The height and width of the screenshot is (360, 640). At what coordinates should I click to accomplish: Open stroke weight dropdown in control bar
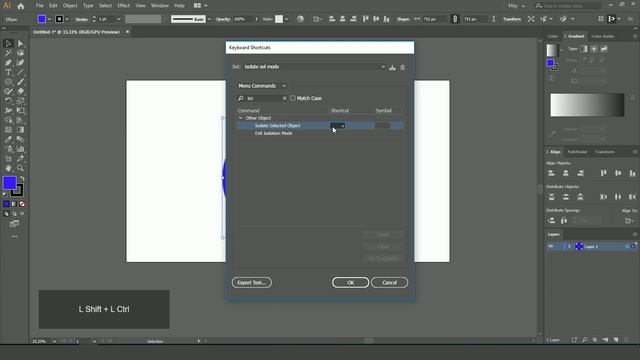[x=119, y=19]
